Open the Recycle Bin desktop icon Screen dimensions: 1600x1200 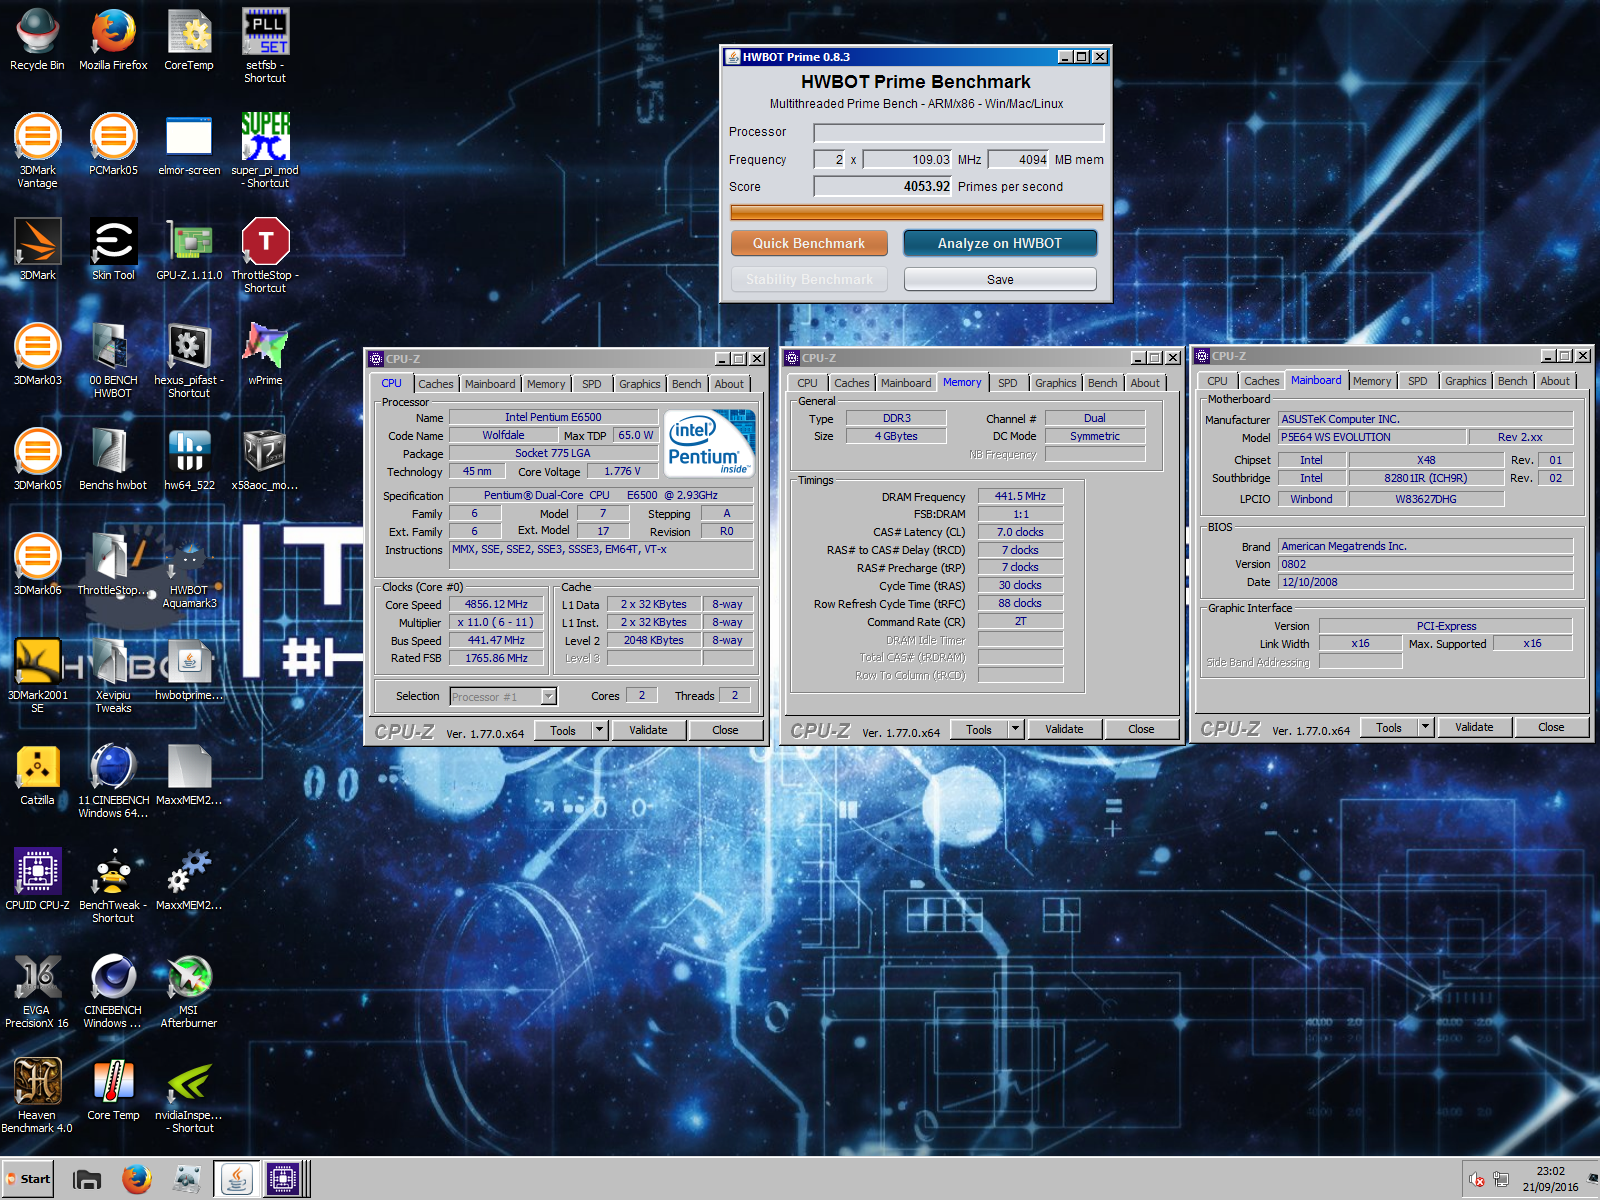pos(37,40)
